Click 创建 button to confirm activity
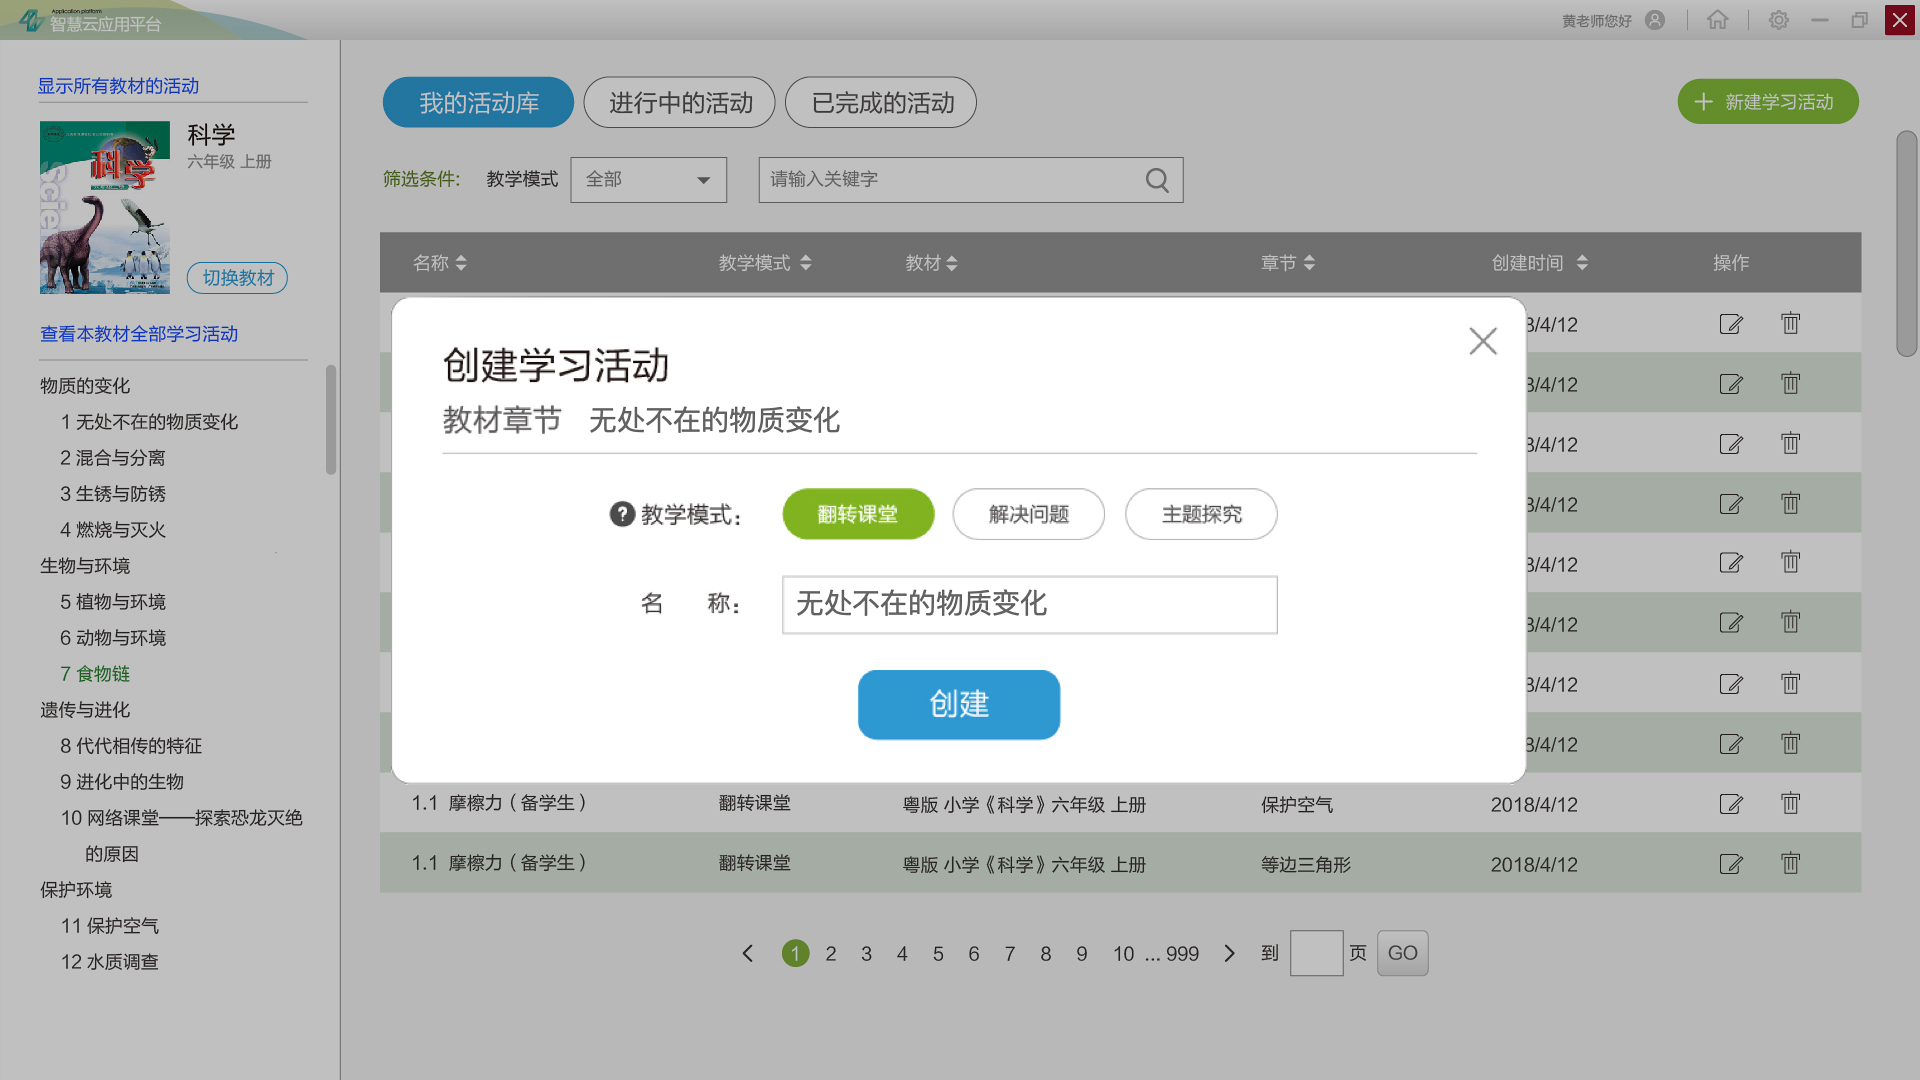 tap(959, 704)
